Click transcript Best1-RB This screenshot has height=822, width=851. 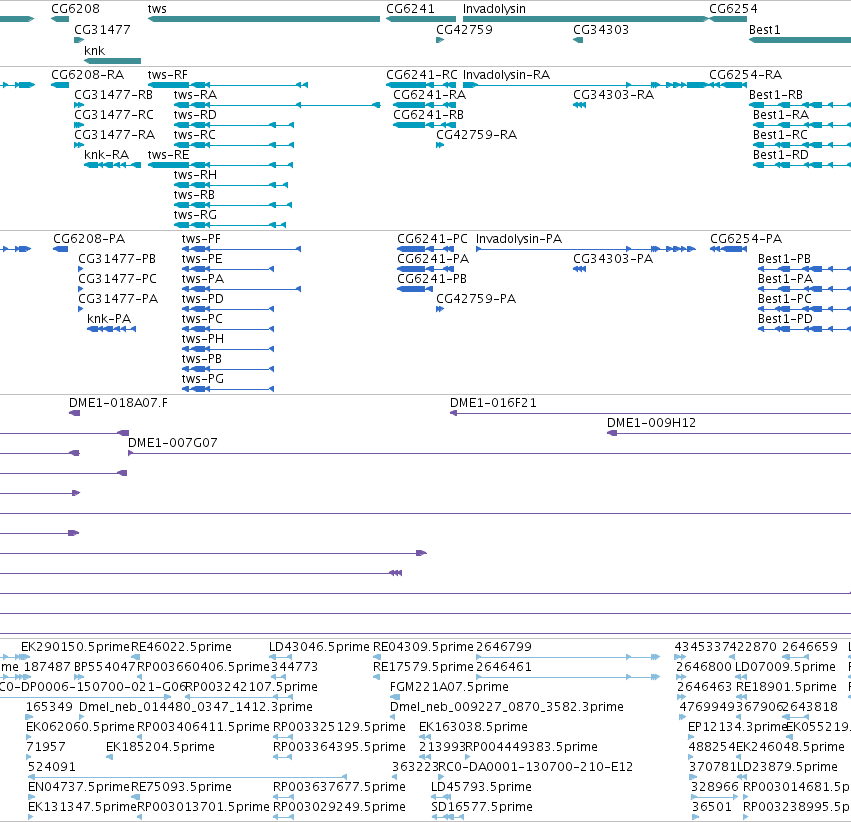point(800,105)
